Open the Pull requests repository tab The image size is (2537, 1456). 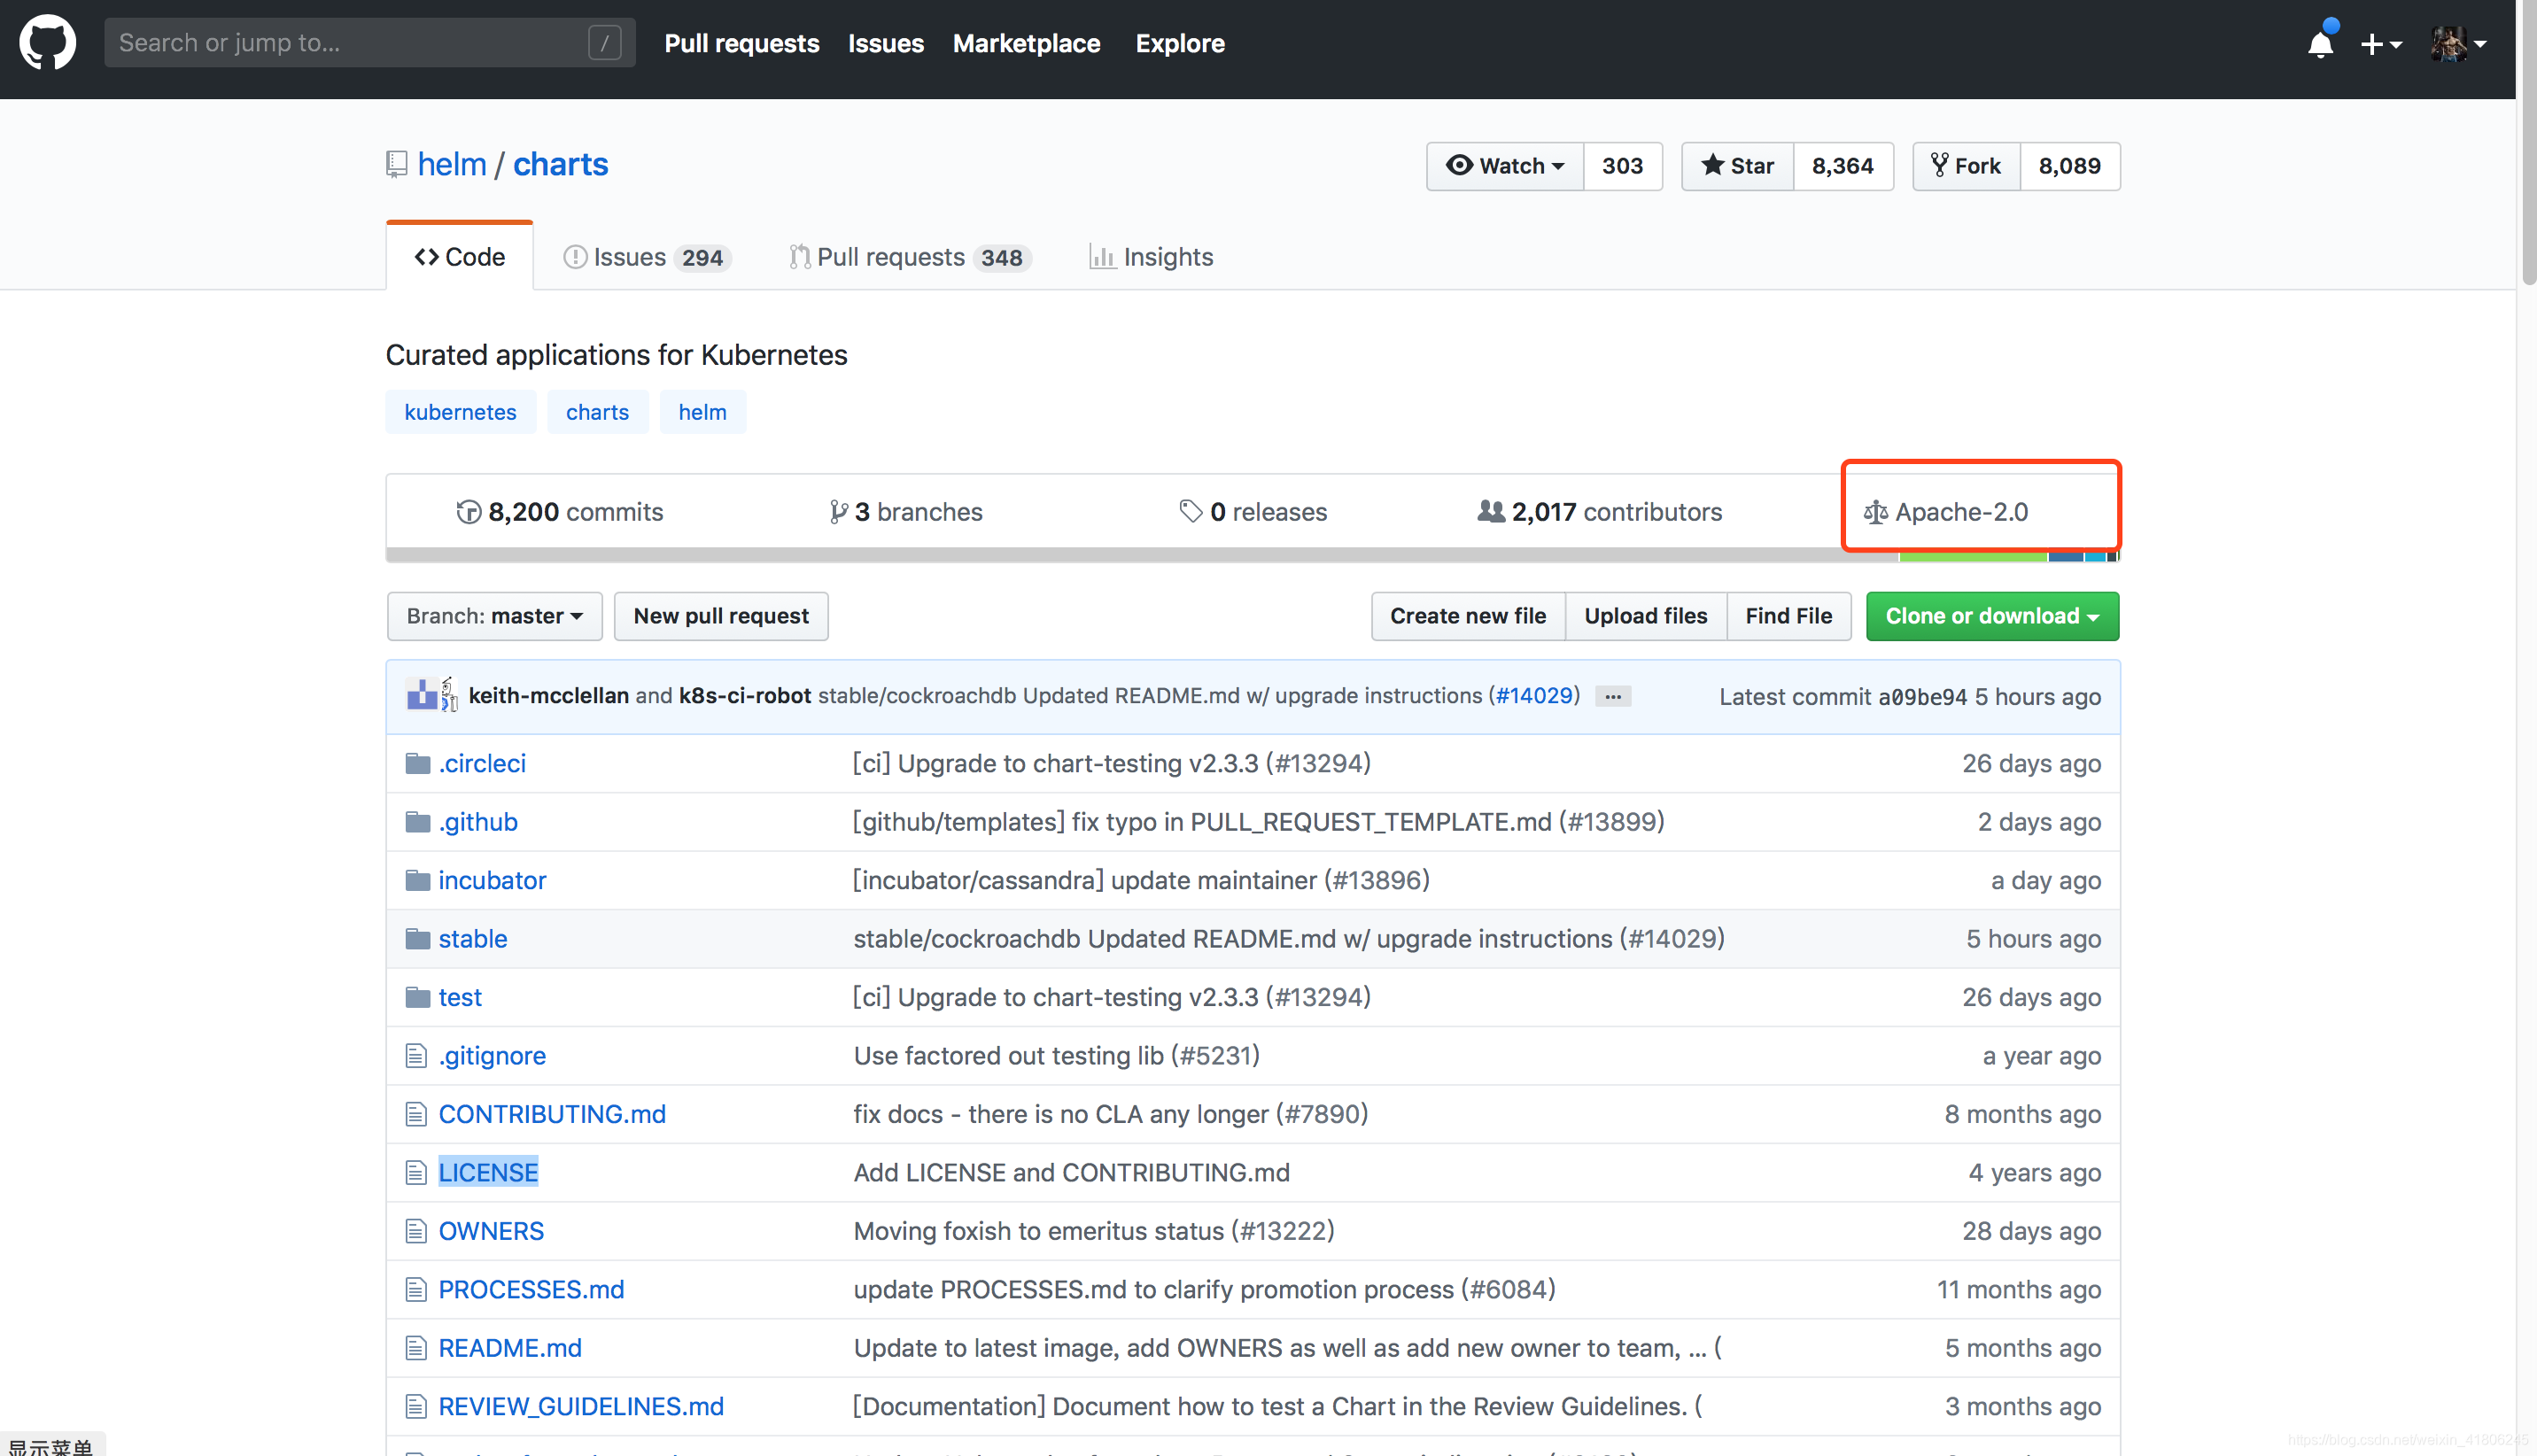[910, 257]
